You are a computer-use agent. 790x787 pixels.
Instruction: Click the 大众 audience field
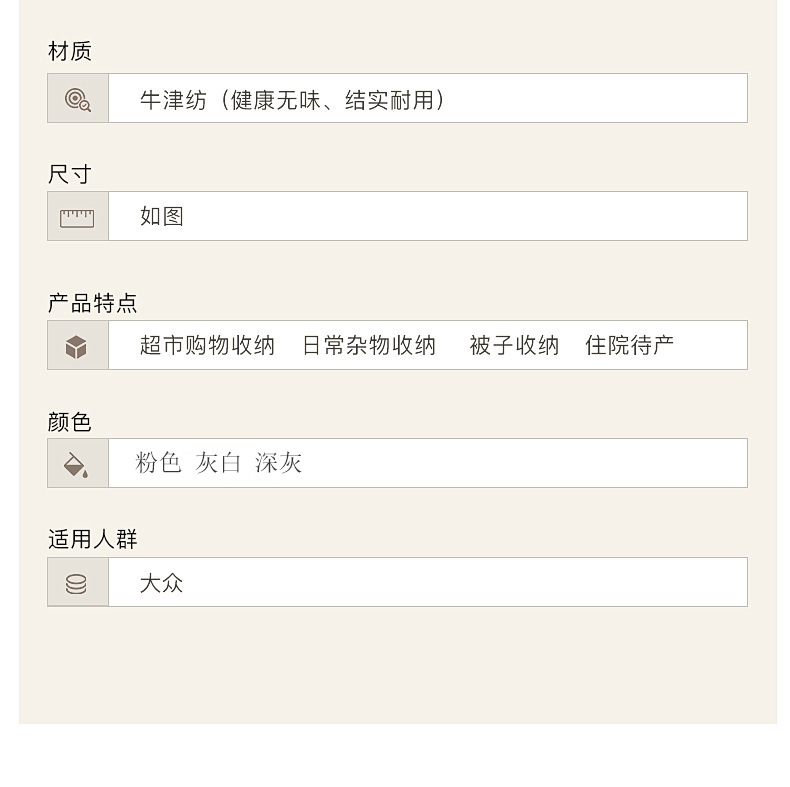pyautogui.click(x=161, y=583)
